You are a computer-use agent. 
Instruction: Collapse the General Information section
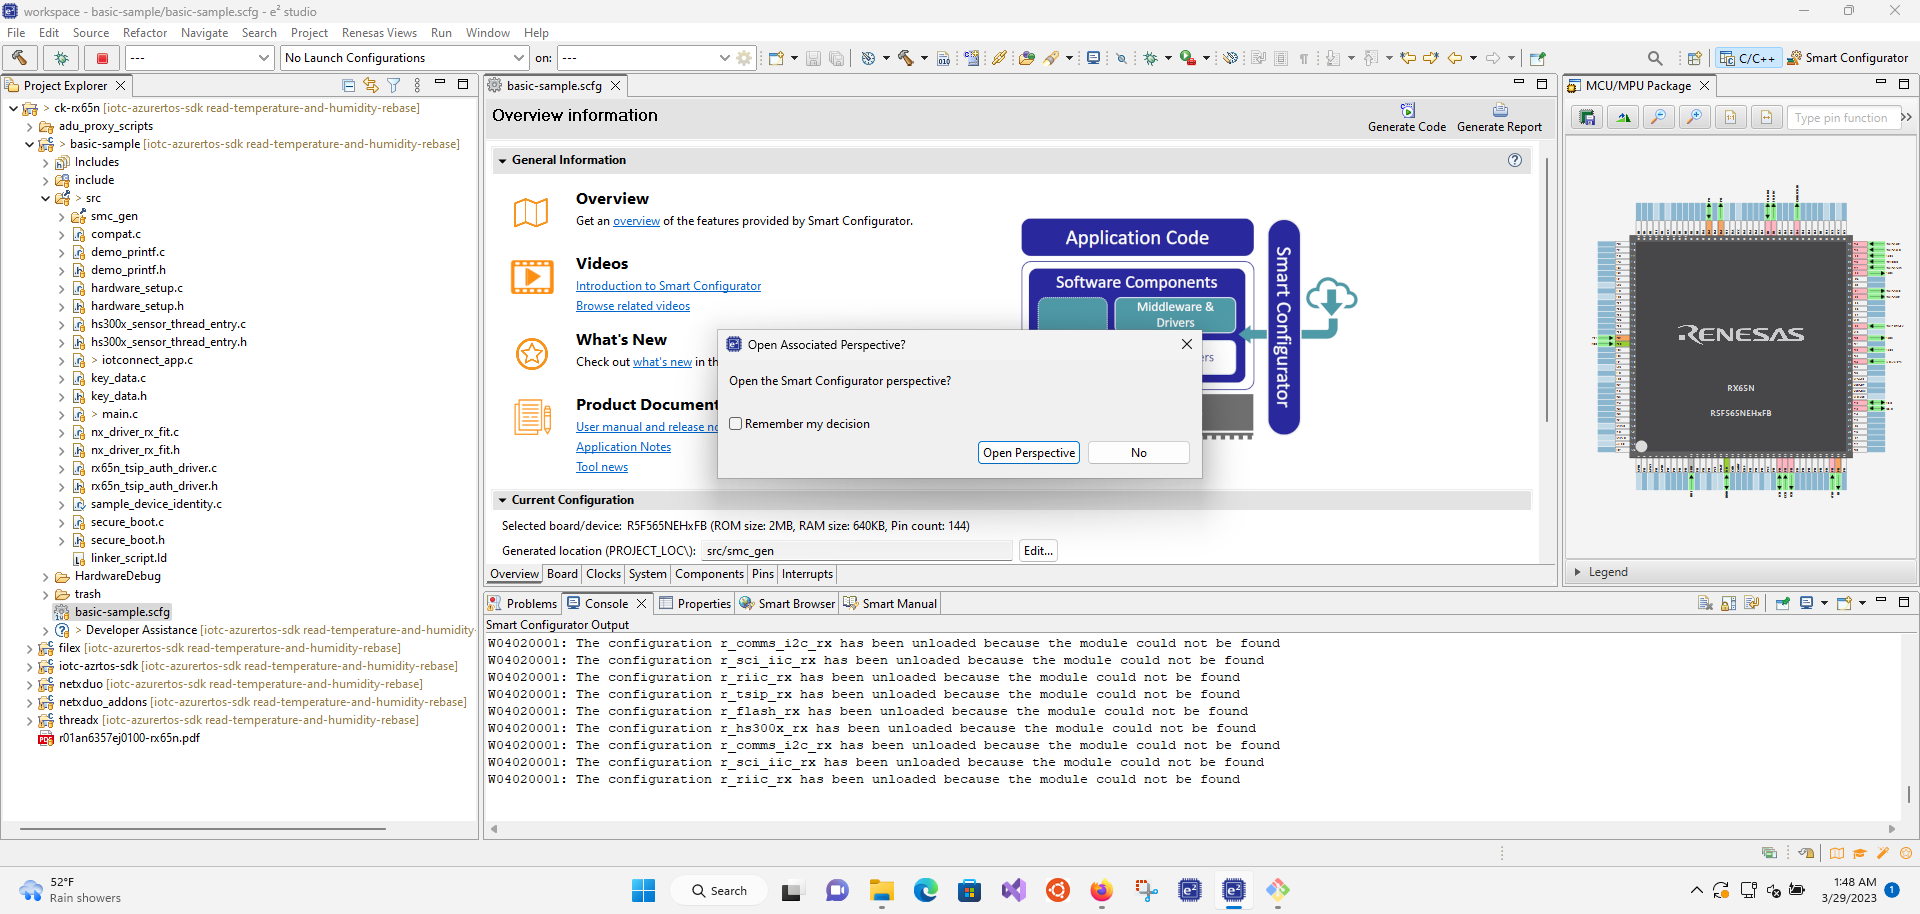pyautogui.click(x=502, y=160)
